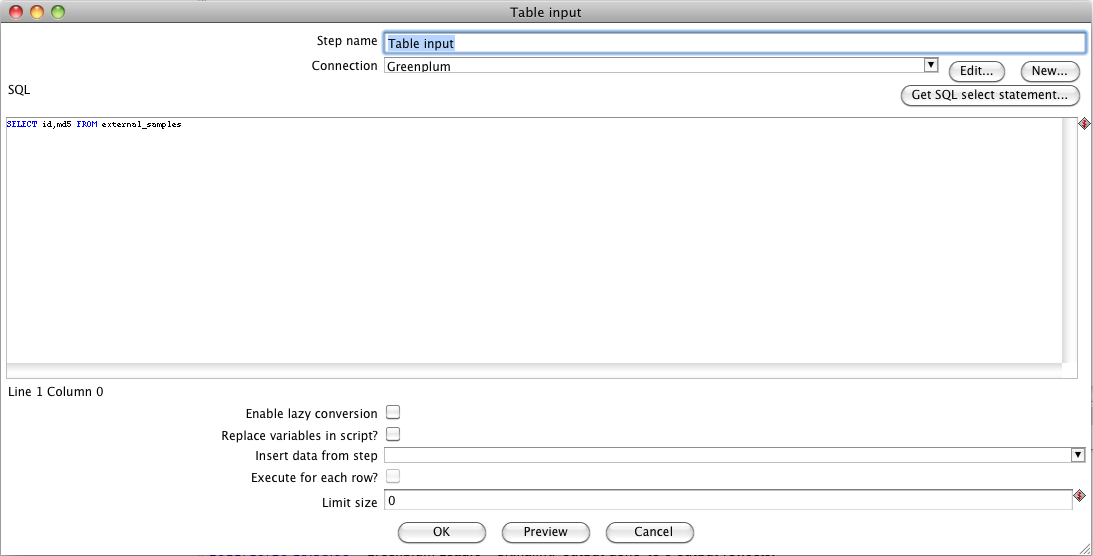1093x556 pixels.
Task: Check the Execute for each row box
Action: tap(393, 477)
